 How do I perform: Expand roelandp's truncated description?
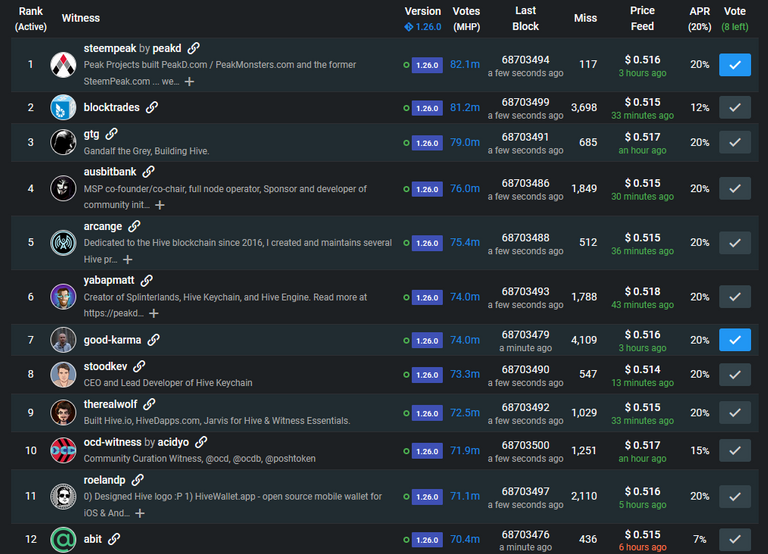(139, 513)
